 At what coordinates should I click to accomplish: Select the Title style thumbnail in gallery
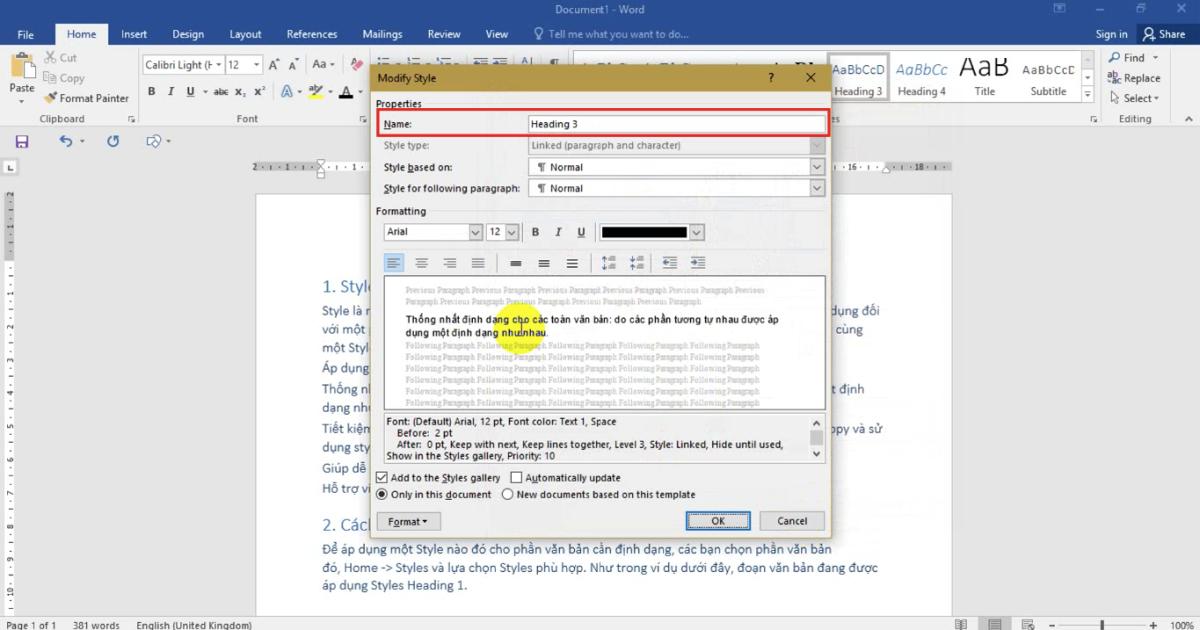[x=985, y=77]
